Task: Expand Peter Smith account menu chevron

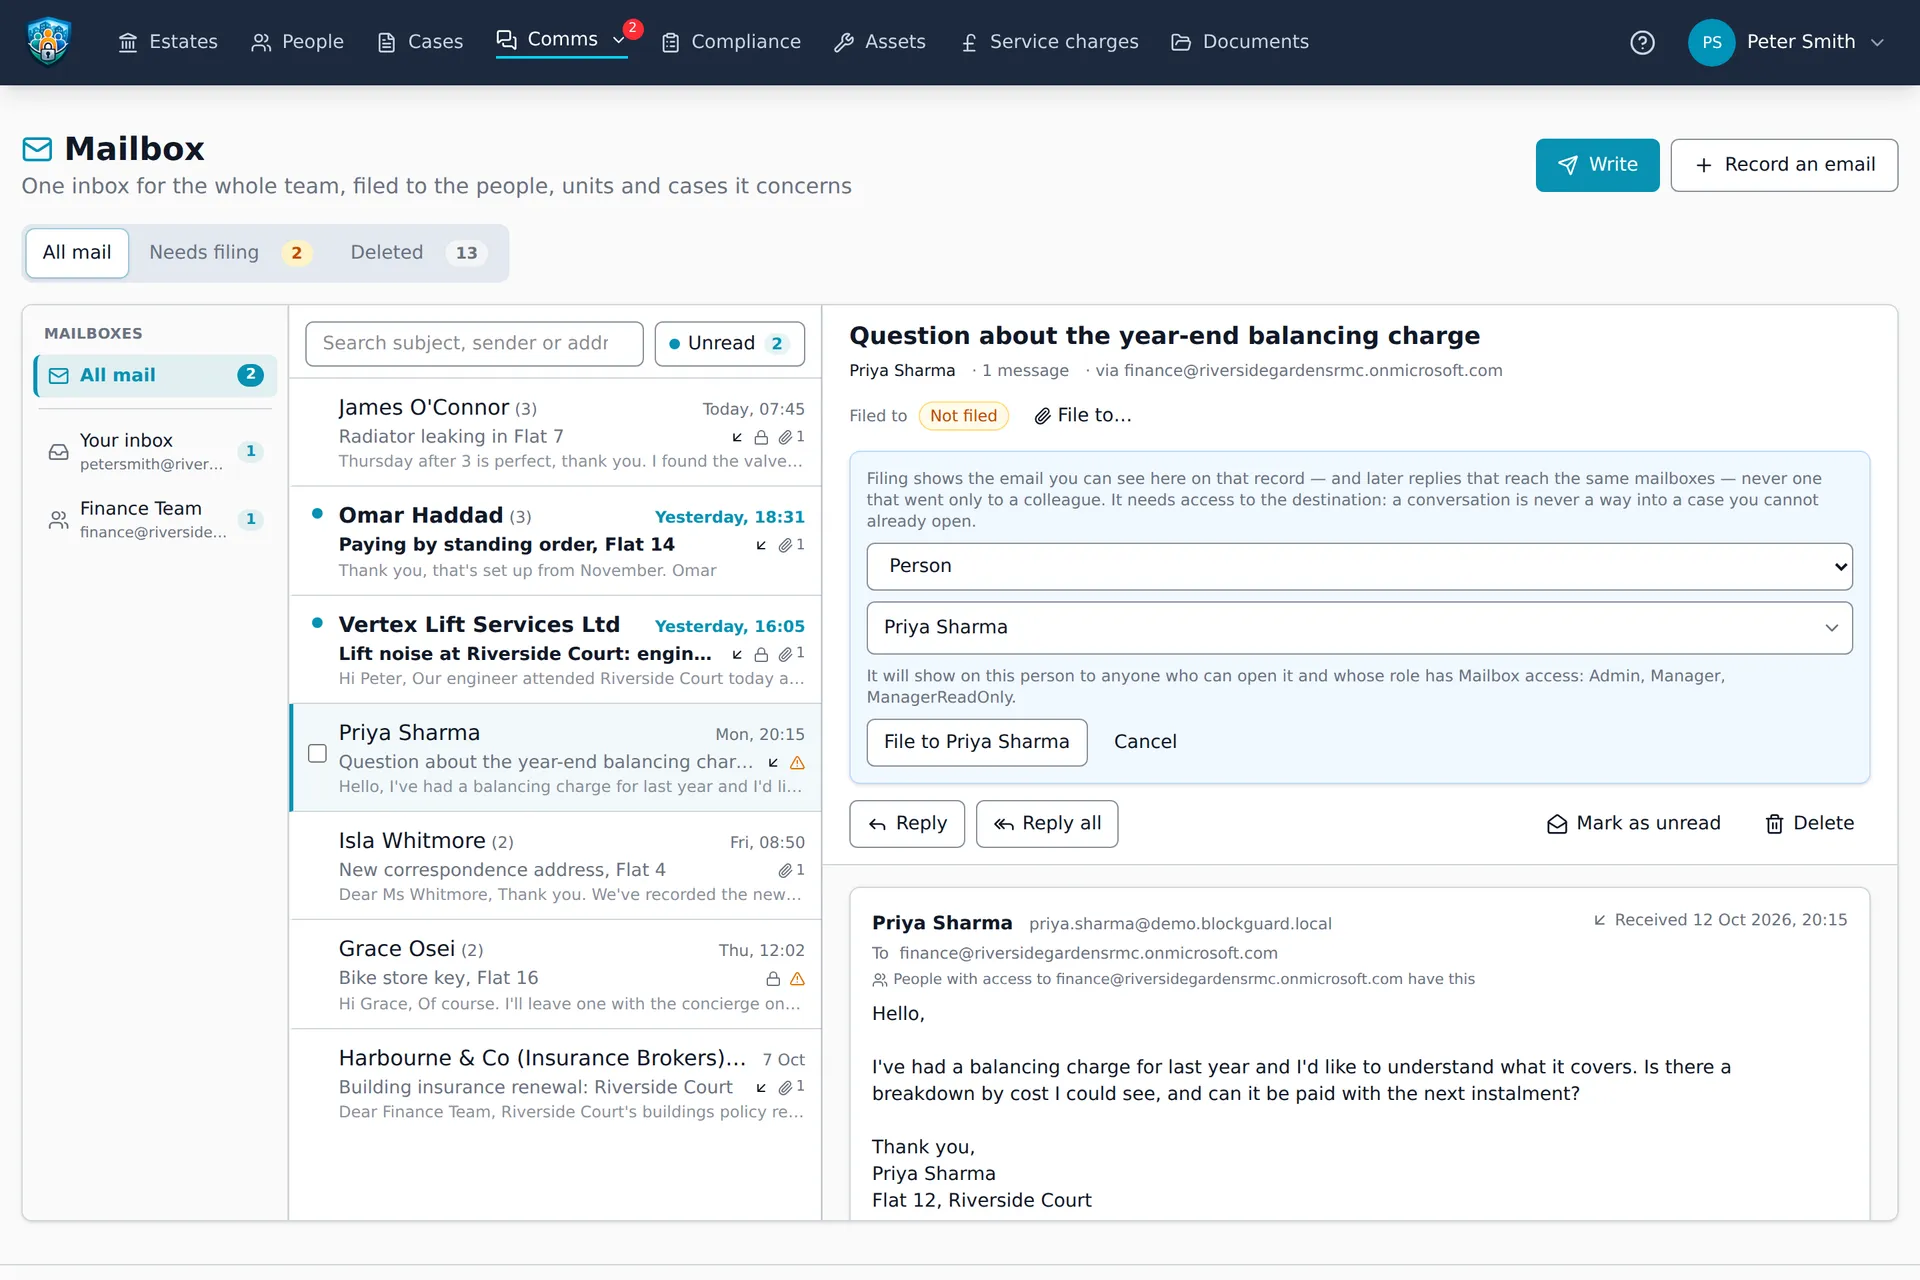Action: pyautogui.click(x=1877, y=42)
